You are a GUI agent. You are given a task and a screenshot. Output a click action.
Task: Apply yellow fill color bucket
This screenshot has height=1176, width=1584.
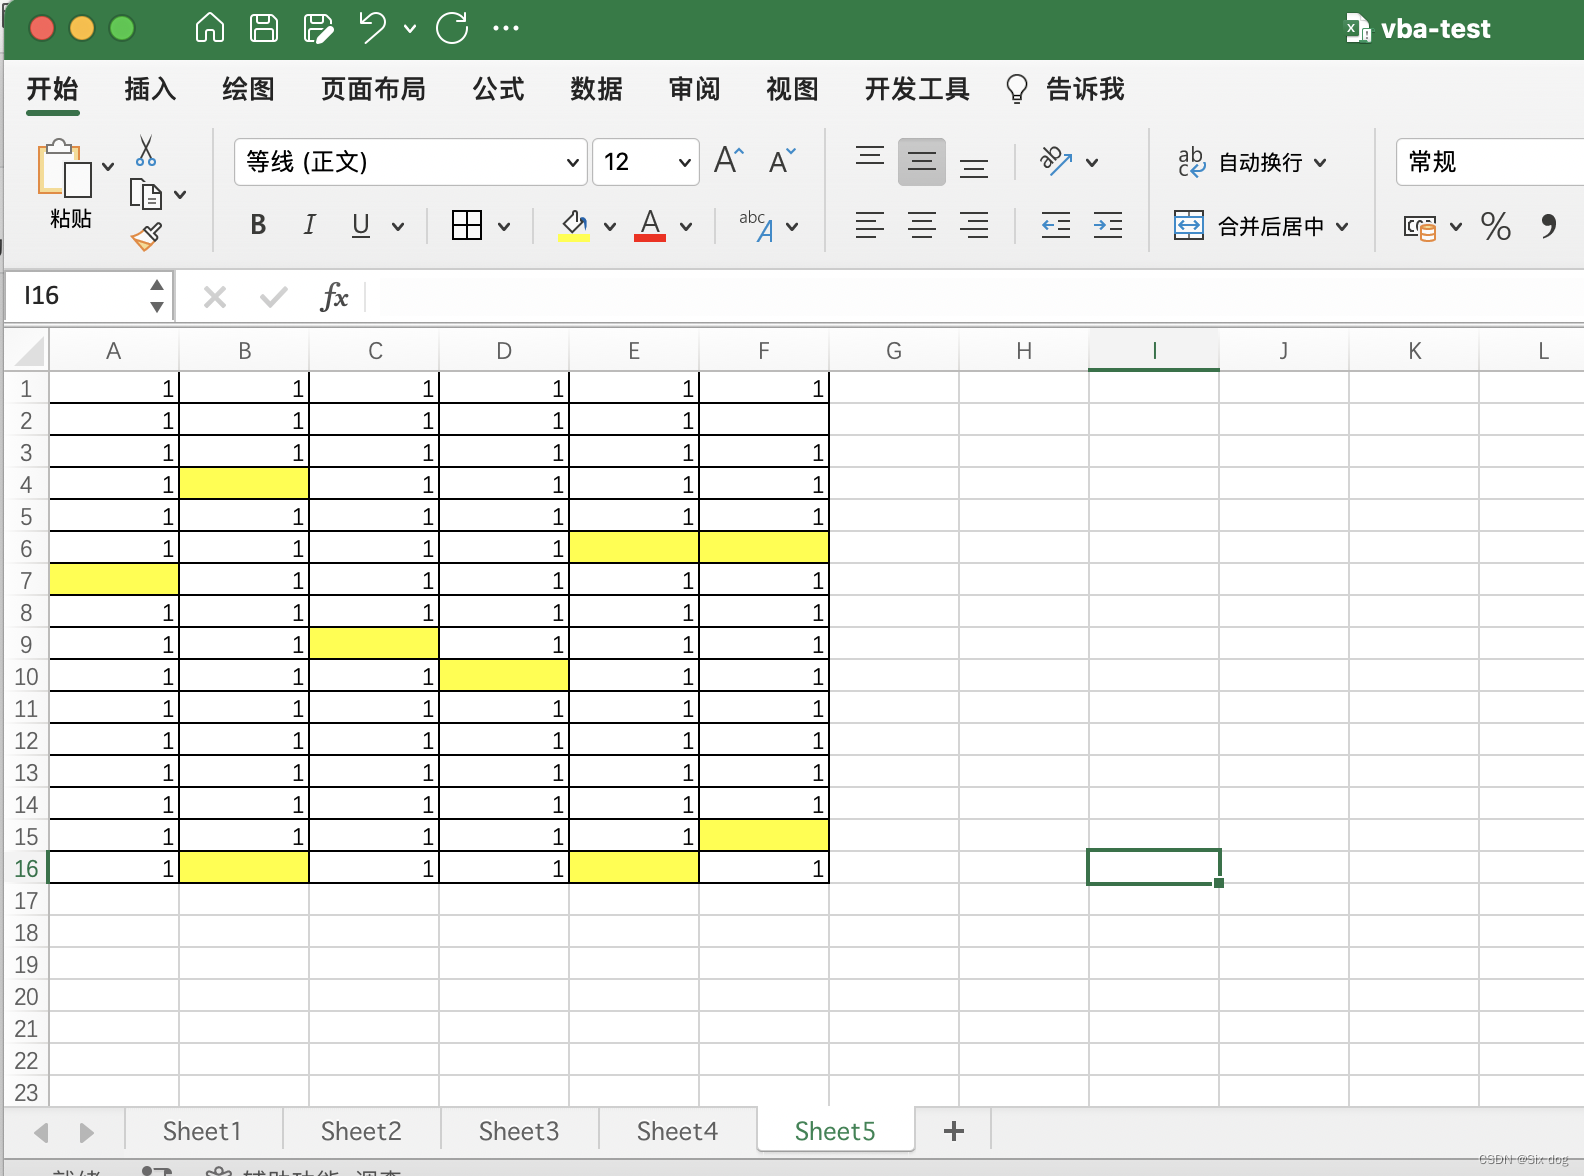tap(574, 225)
